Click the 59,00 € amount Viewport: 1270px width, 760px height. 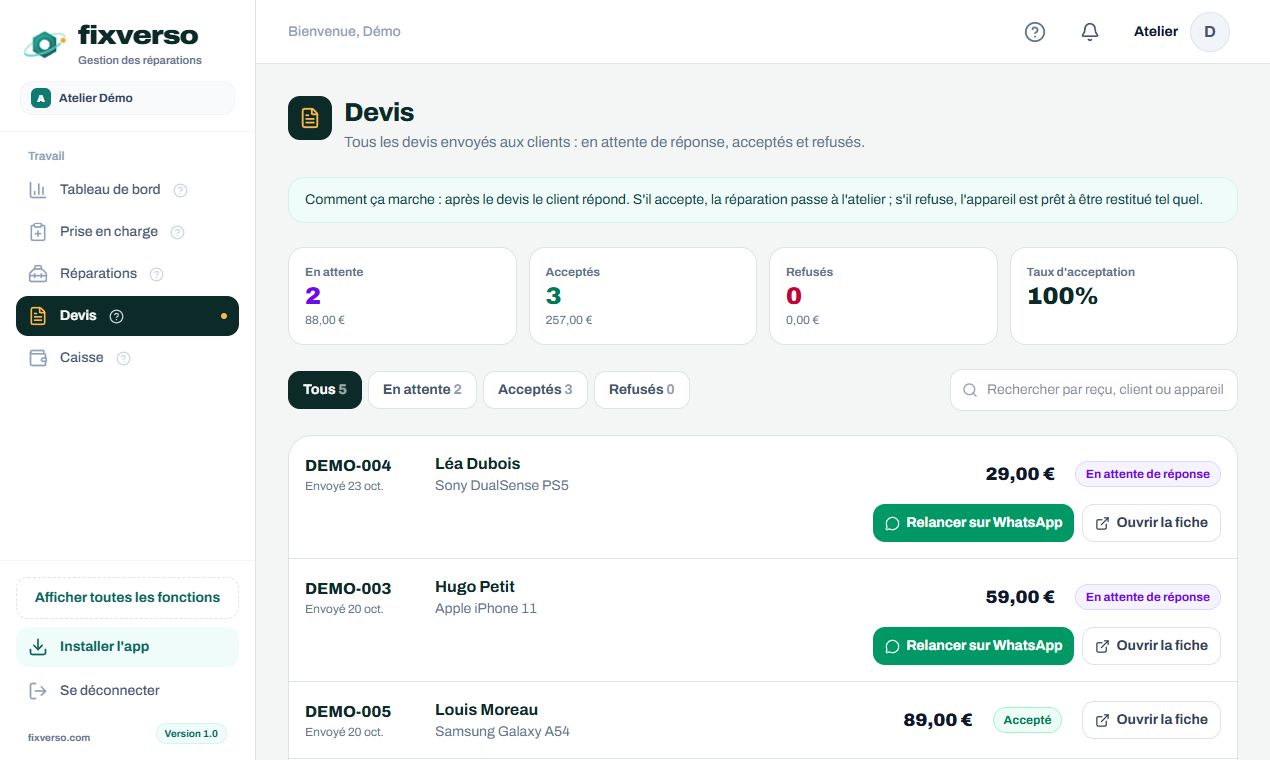point(1020,597)
